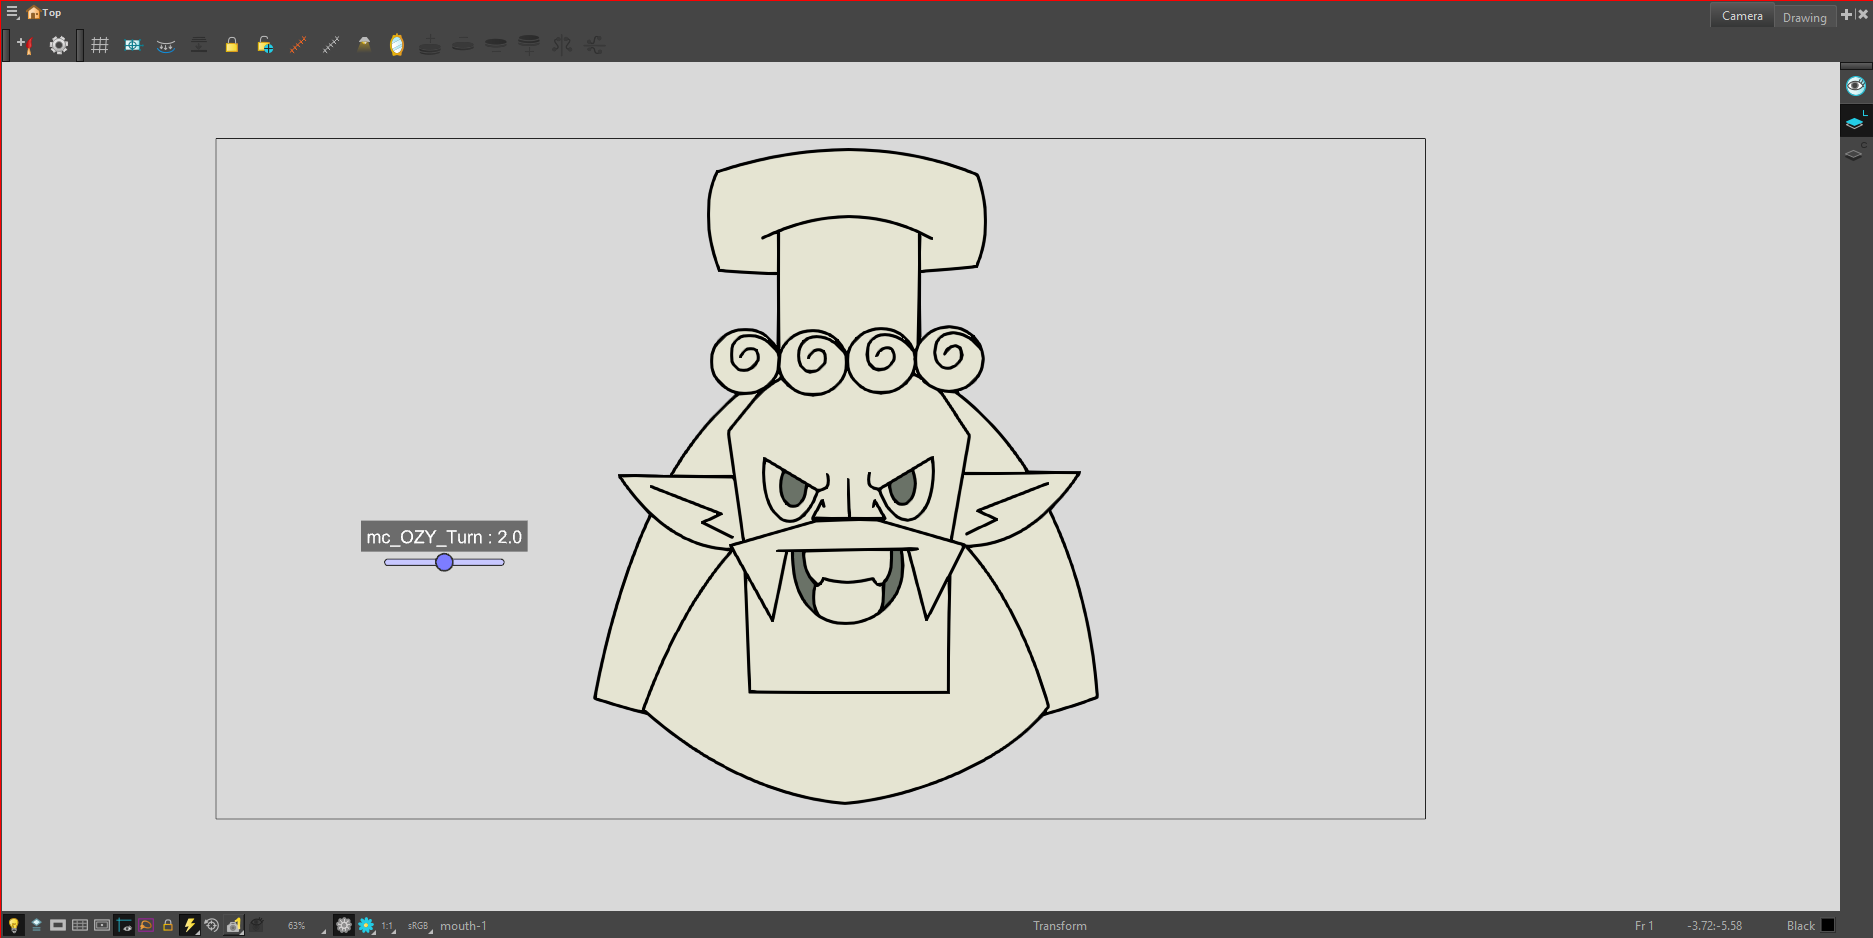The width and height of the screenshot is (1873, 938).
Task: Click the Black color swatch
Action: 1828,925
